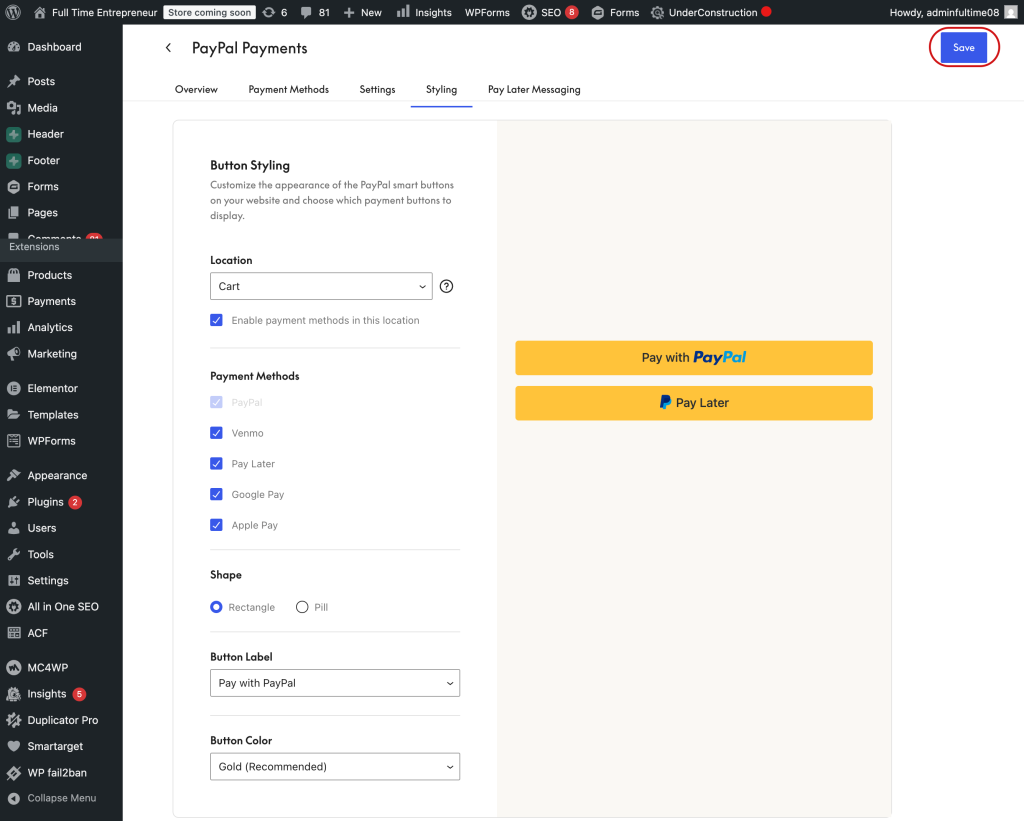Open ACF in sidebar
1024x821 pixels.
37,633
